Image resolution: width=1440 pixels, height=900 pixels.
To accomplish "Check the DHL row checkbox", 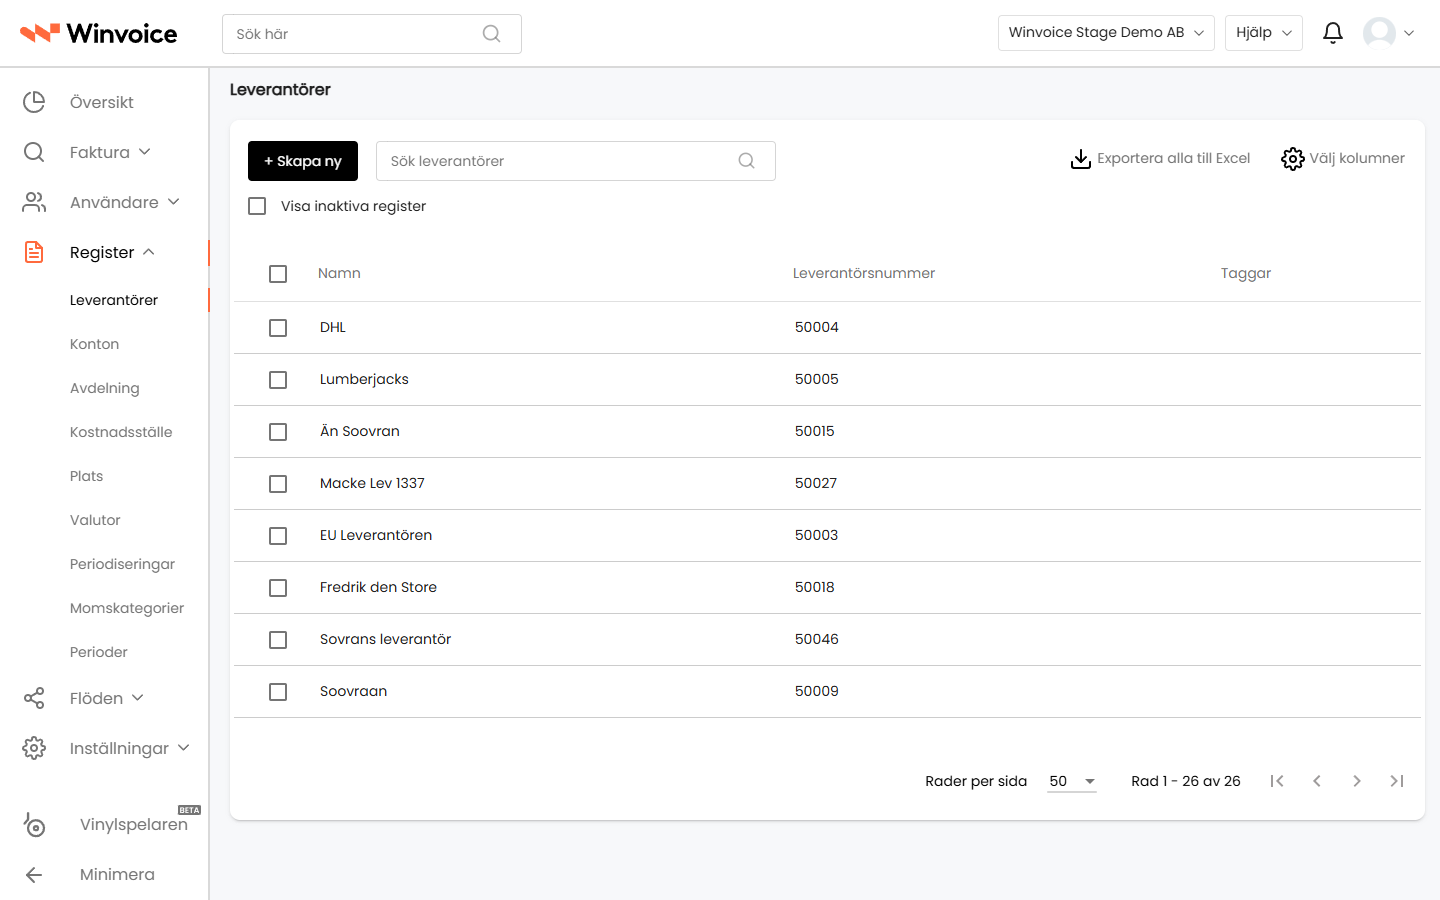I will pyautogui.click(x=278, y=328).
